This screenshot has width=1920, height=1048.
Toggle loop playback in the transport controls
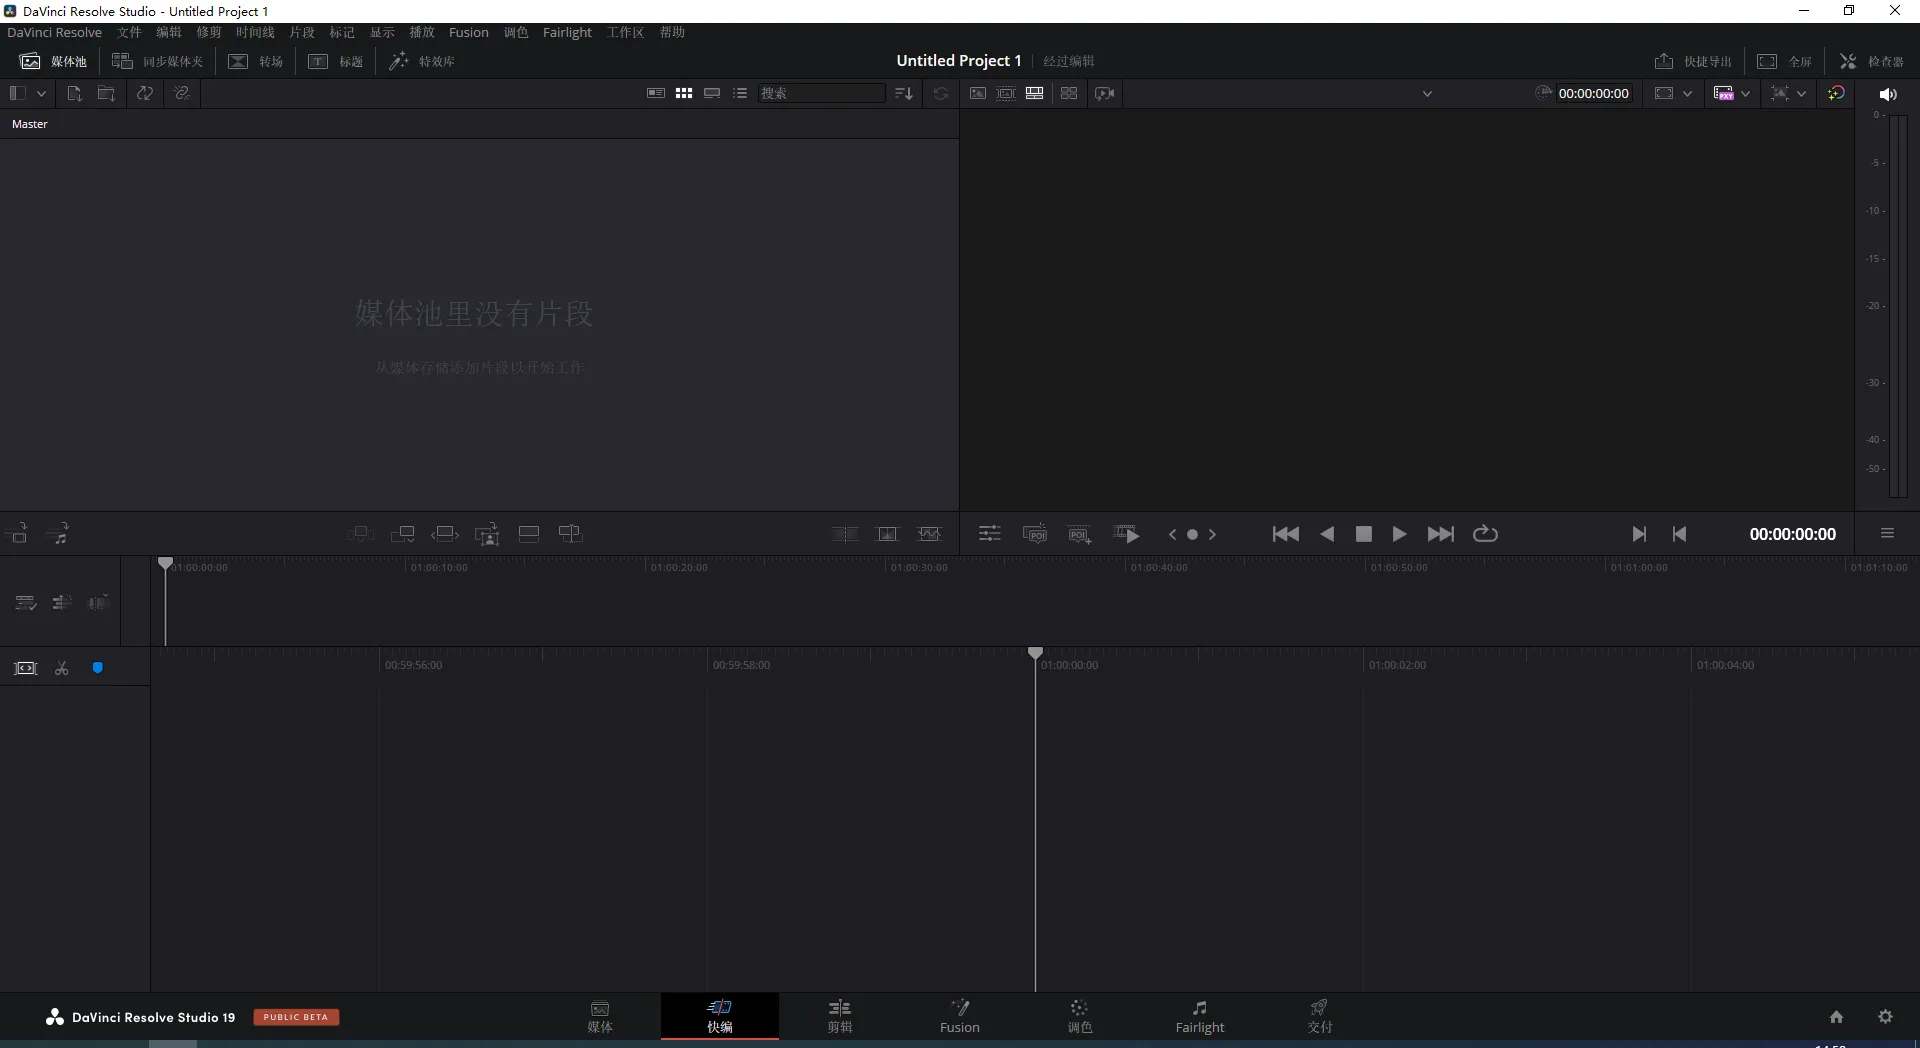1486,534
